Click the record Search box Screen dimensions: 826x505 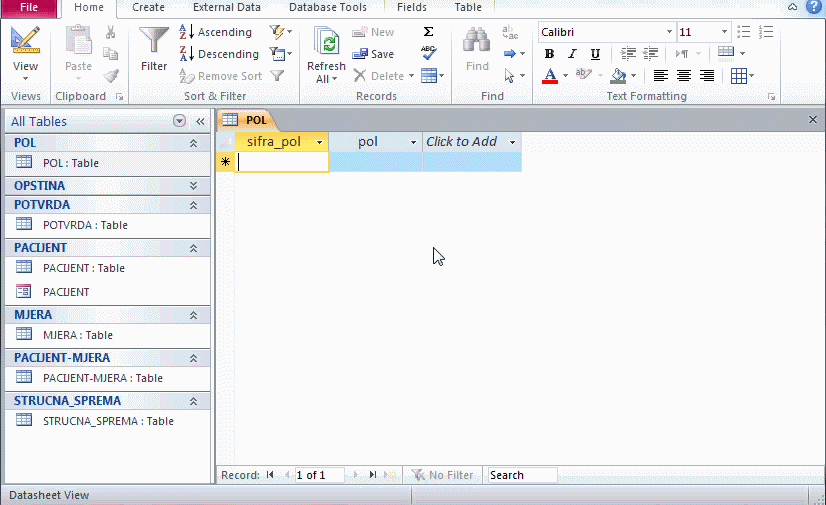coord(521,475)
